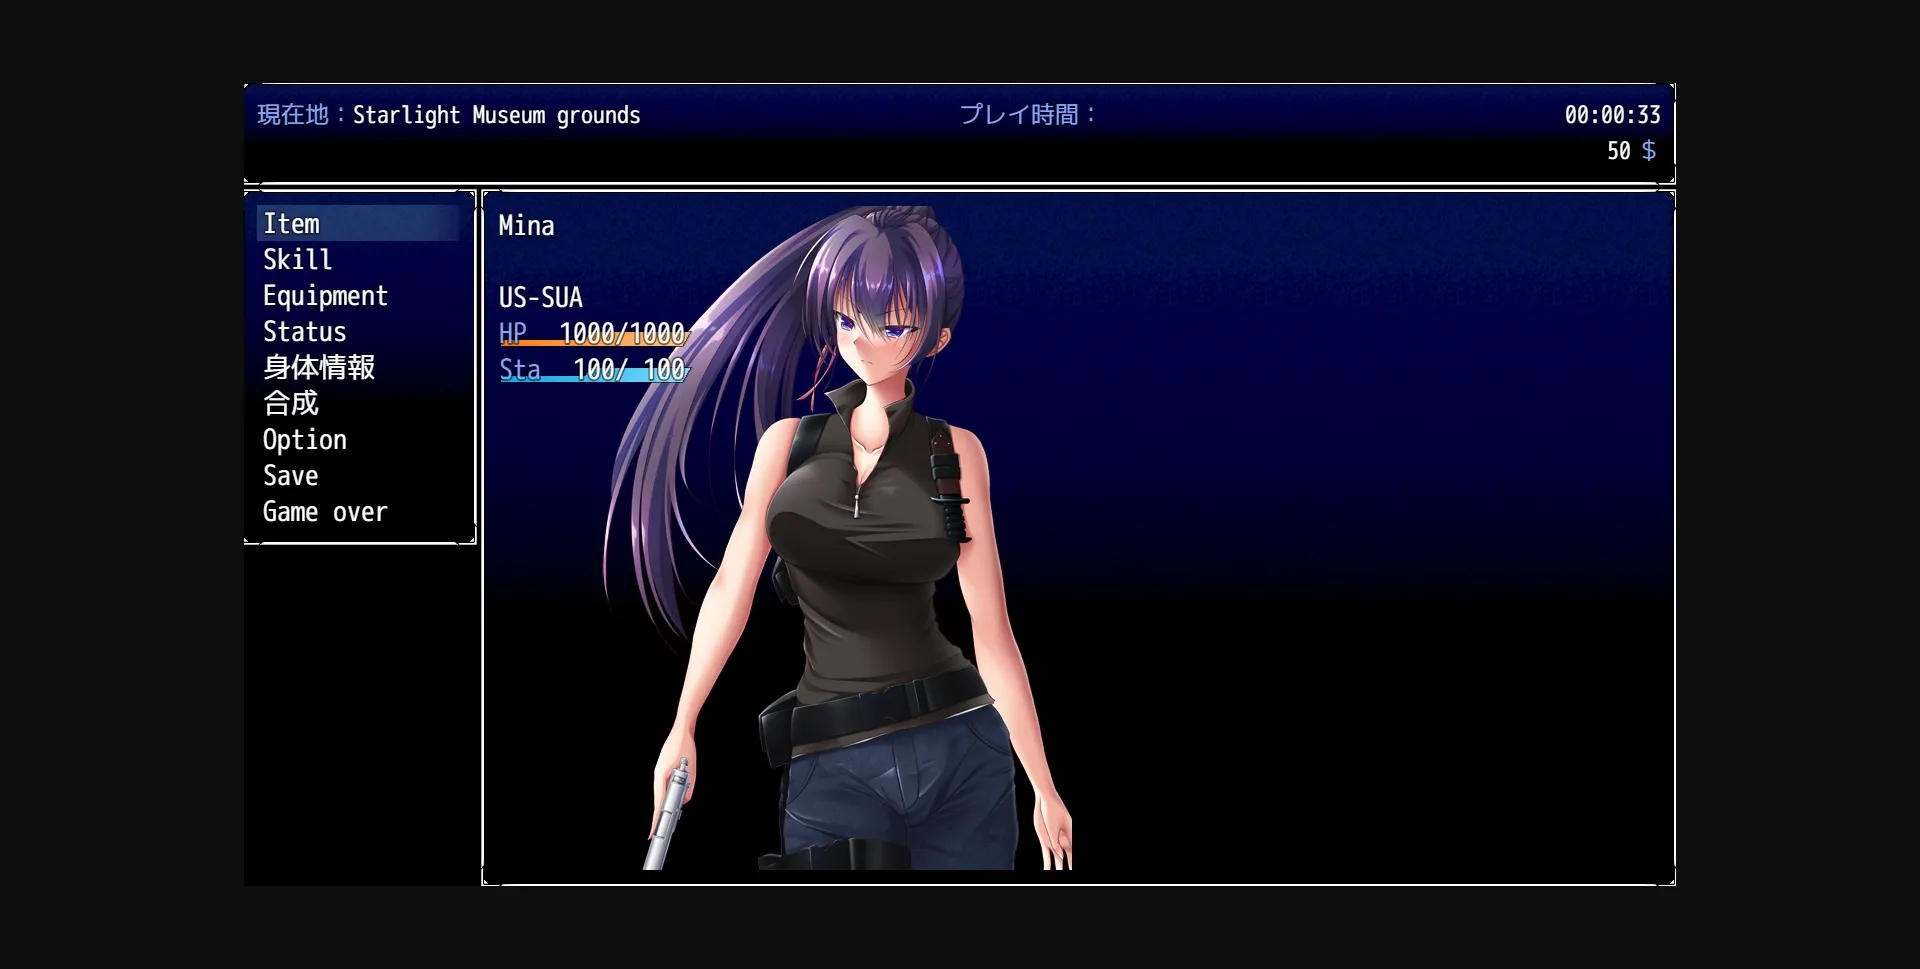Click the 00:00:33 play timer
The height and width of the screenshot is (969, 1920).
click(x=1612, y=116)
